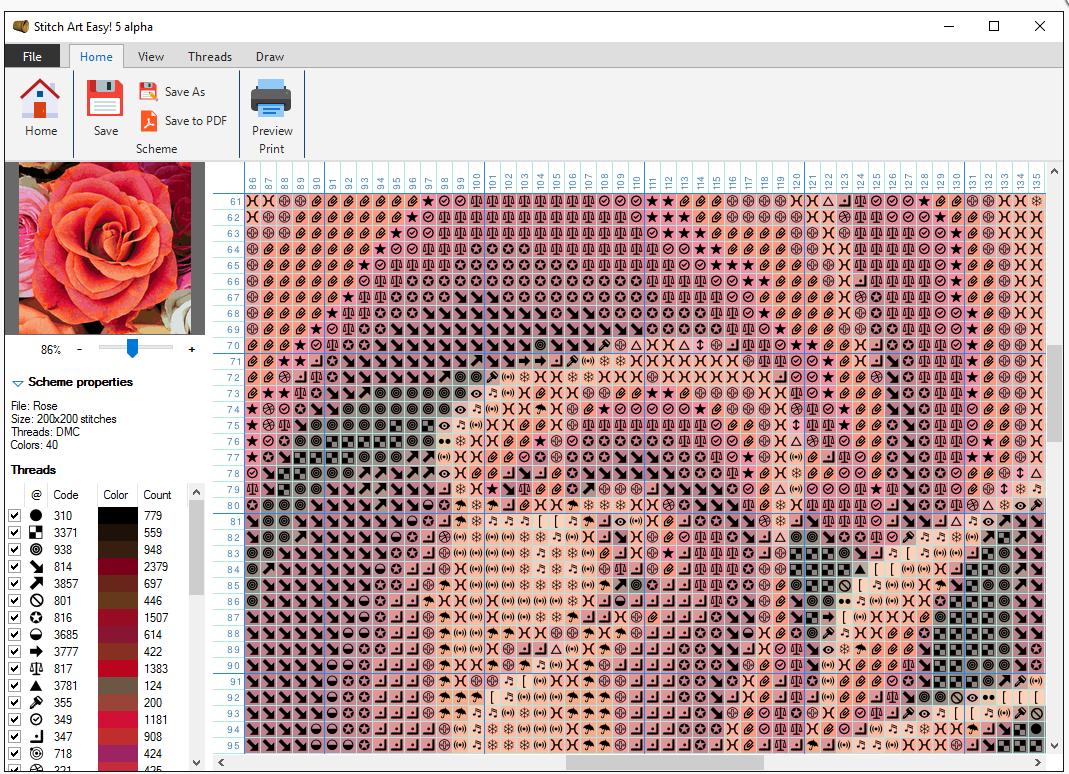Screen dimensions: 1069x774
Task: Click the preview zoom slider handle
Action: [132, 348]
